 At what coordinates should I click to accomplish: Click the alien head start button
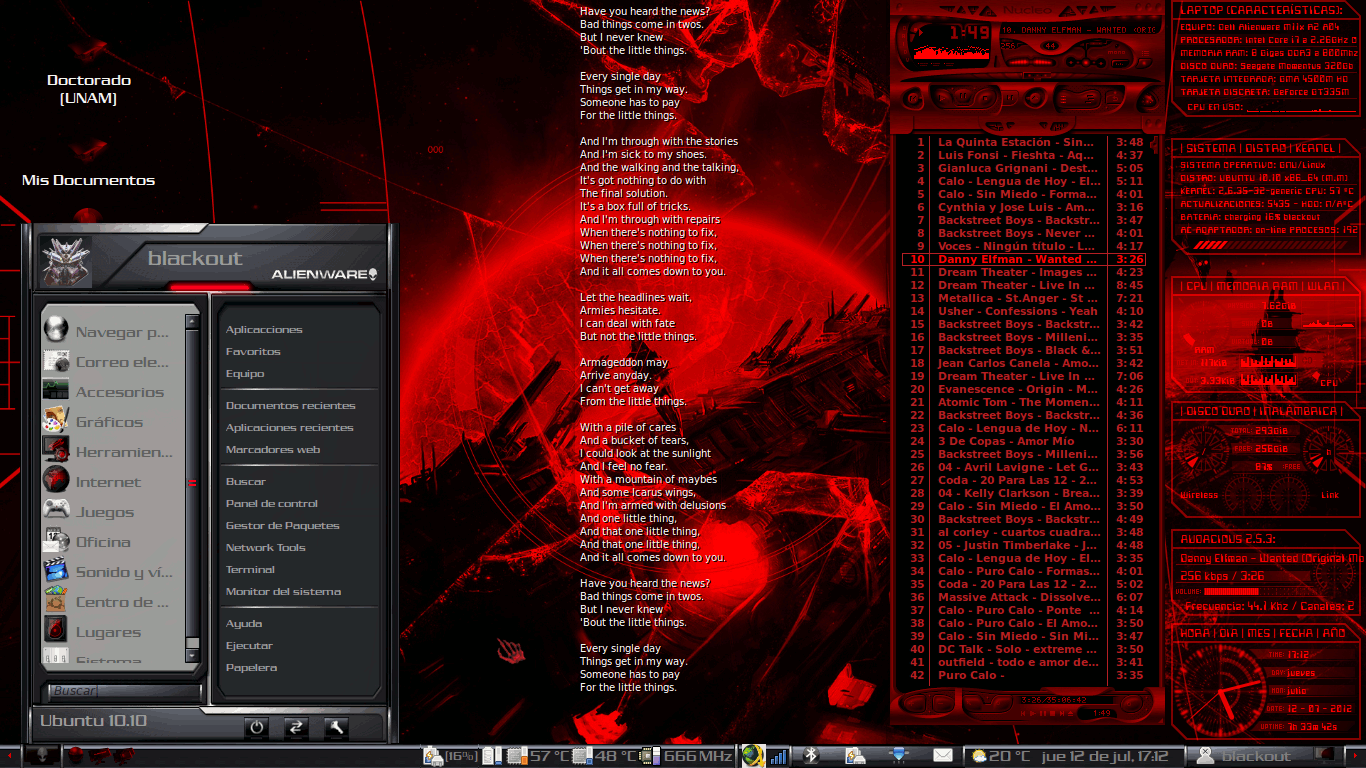coord(40,756)
